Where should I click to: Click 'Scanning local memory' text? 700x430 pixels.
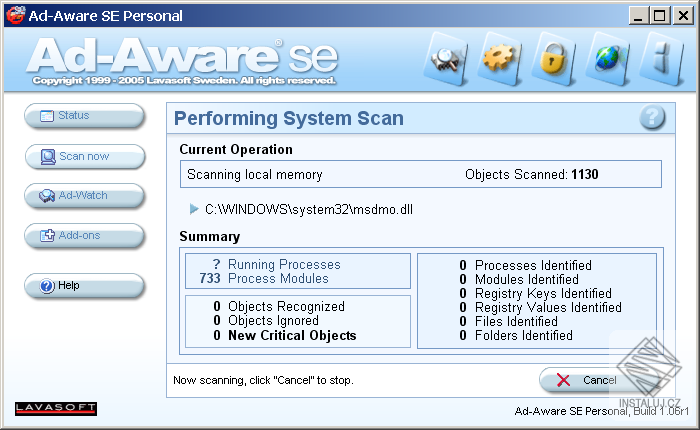[x=254, y=174]
